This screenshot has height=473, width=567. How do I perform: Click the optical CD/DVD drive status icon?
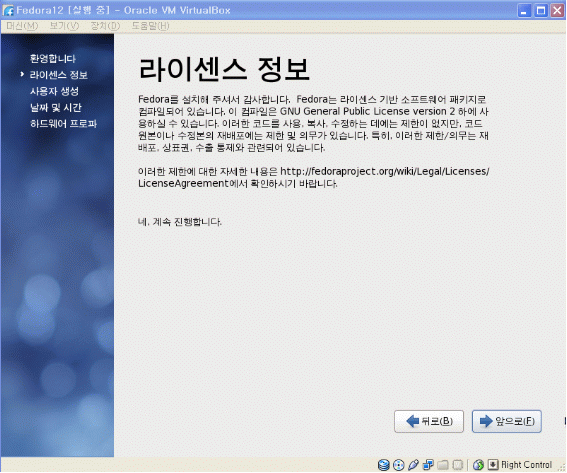(x=398, y=464)
